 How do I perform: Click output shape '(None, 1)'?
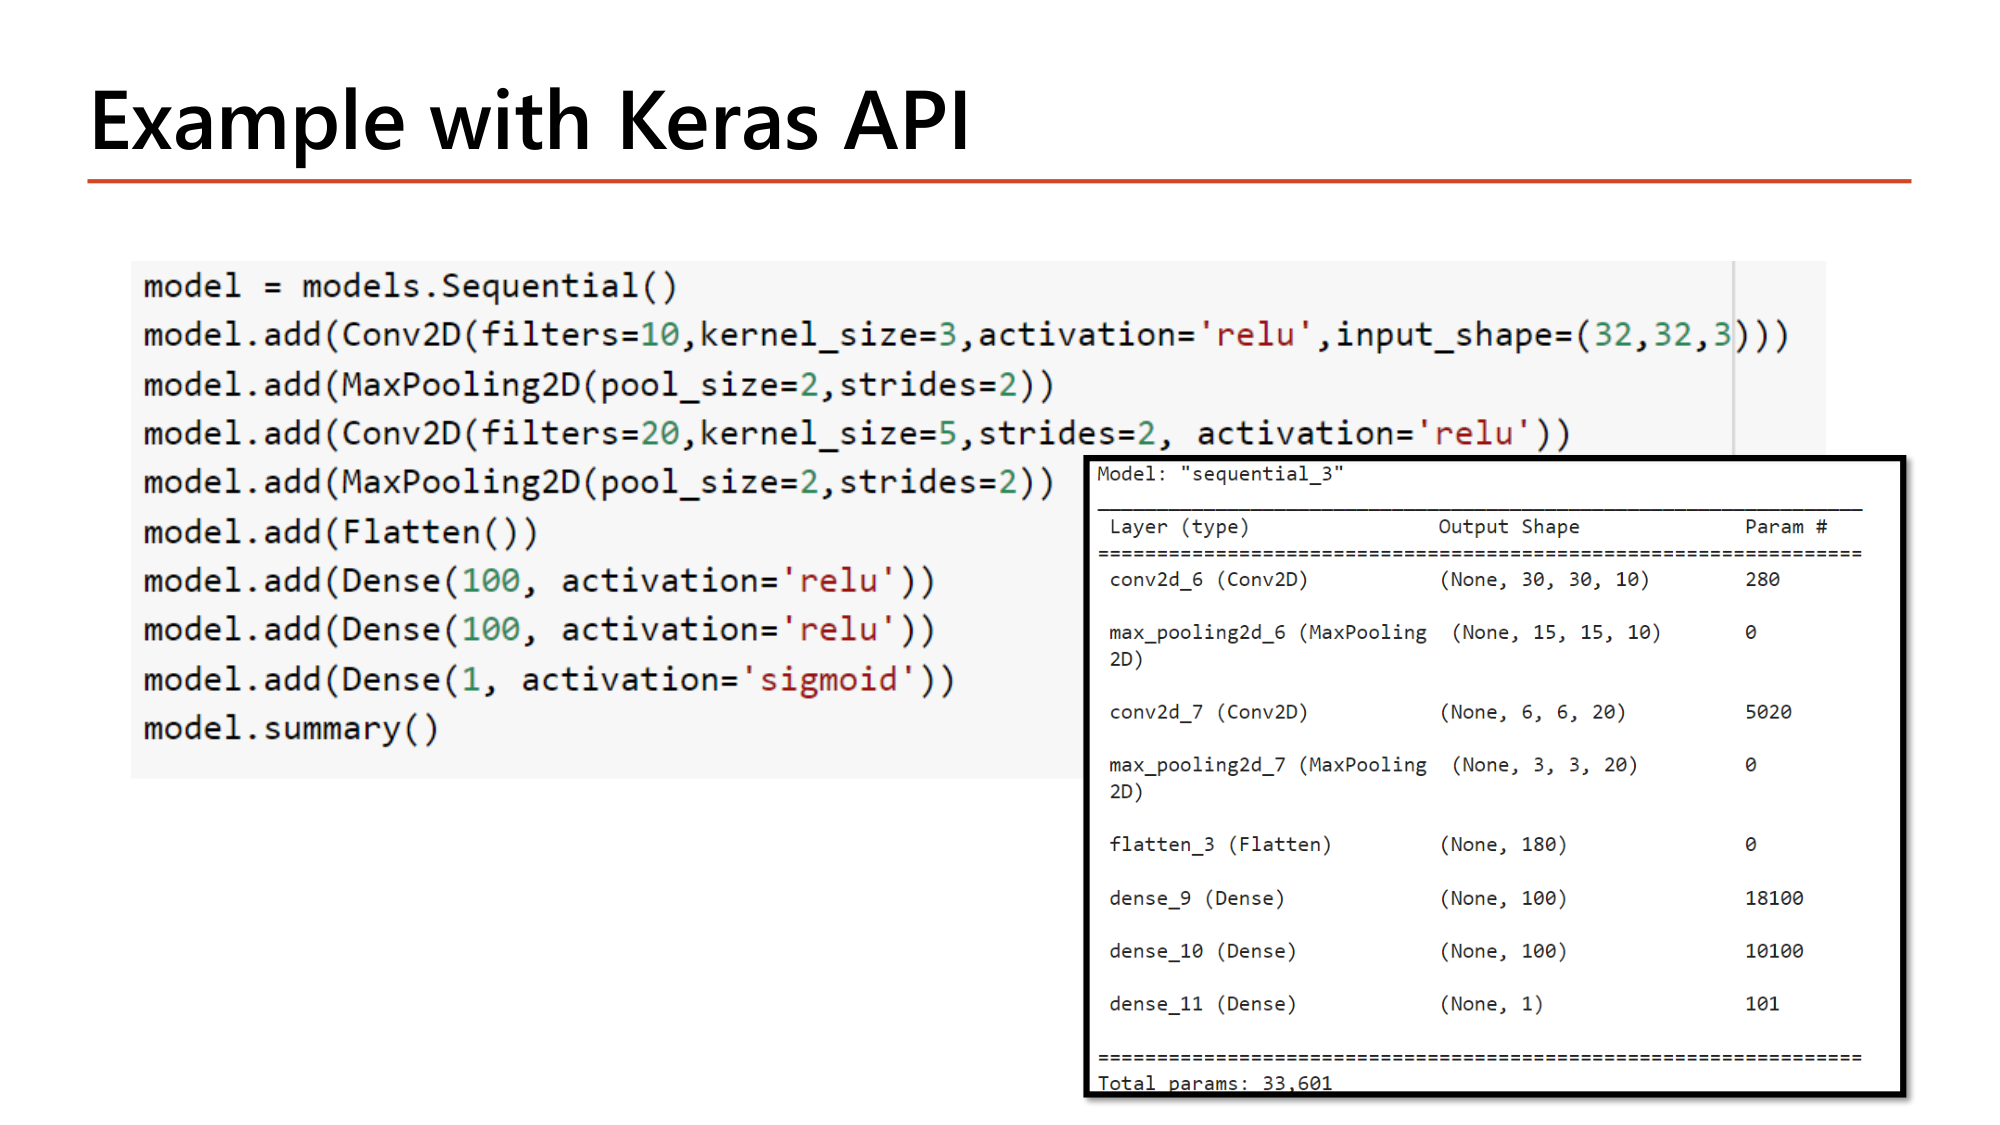pyautogui.click(x=1491, y=1004)
